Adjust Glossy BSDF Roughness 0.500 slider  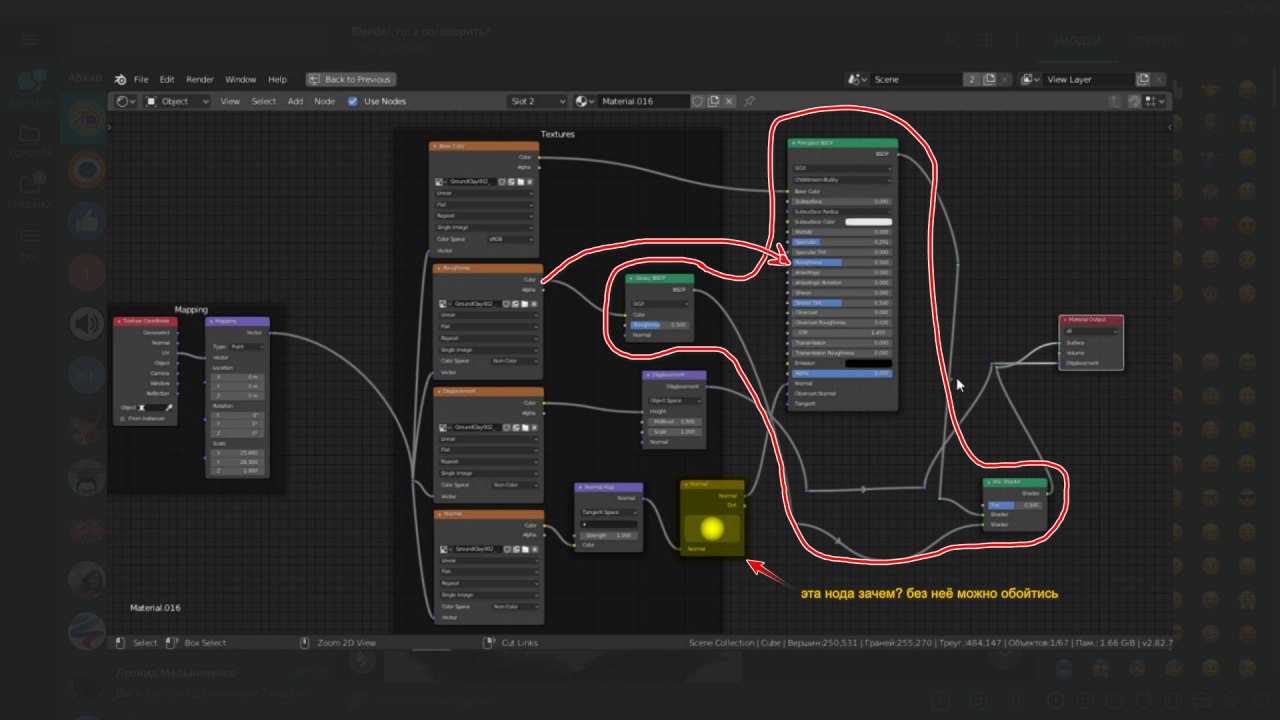point(659,325)
